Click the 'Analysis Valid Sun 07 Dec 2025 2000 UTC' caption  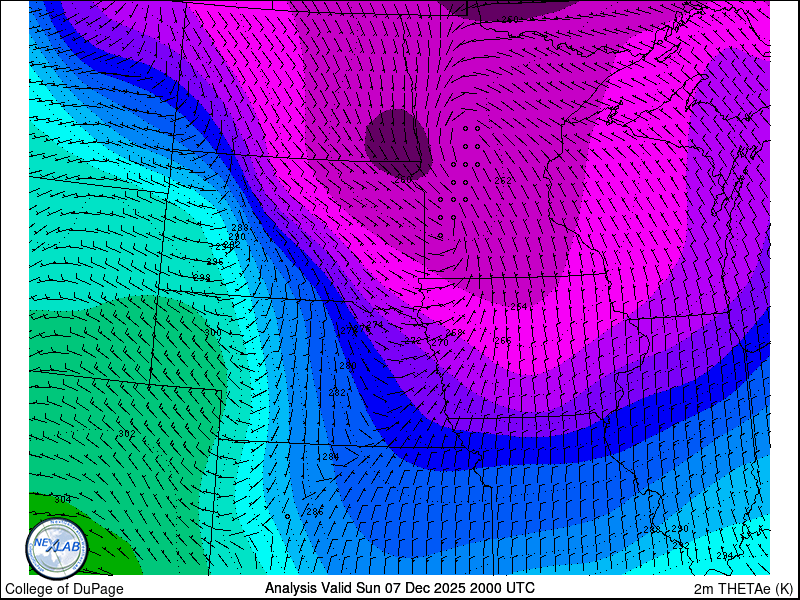pos(400,587)
